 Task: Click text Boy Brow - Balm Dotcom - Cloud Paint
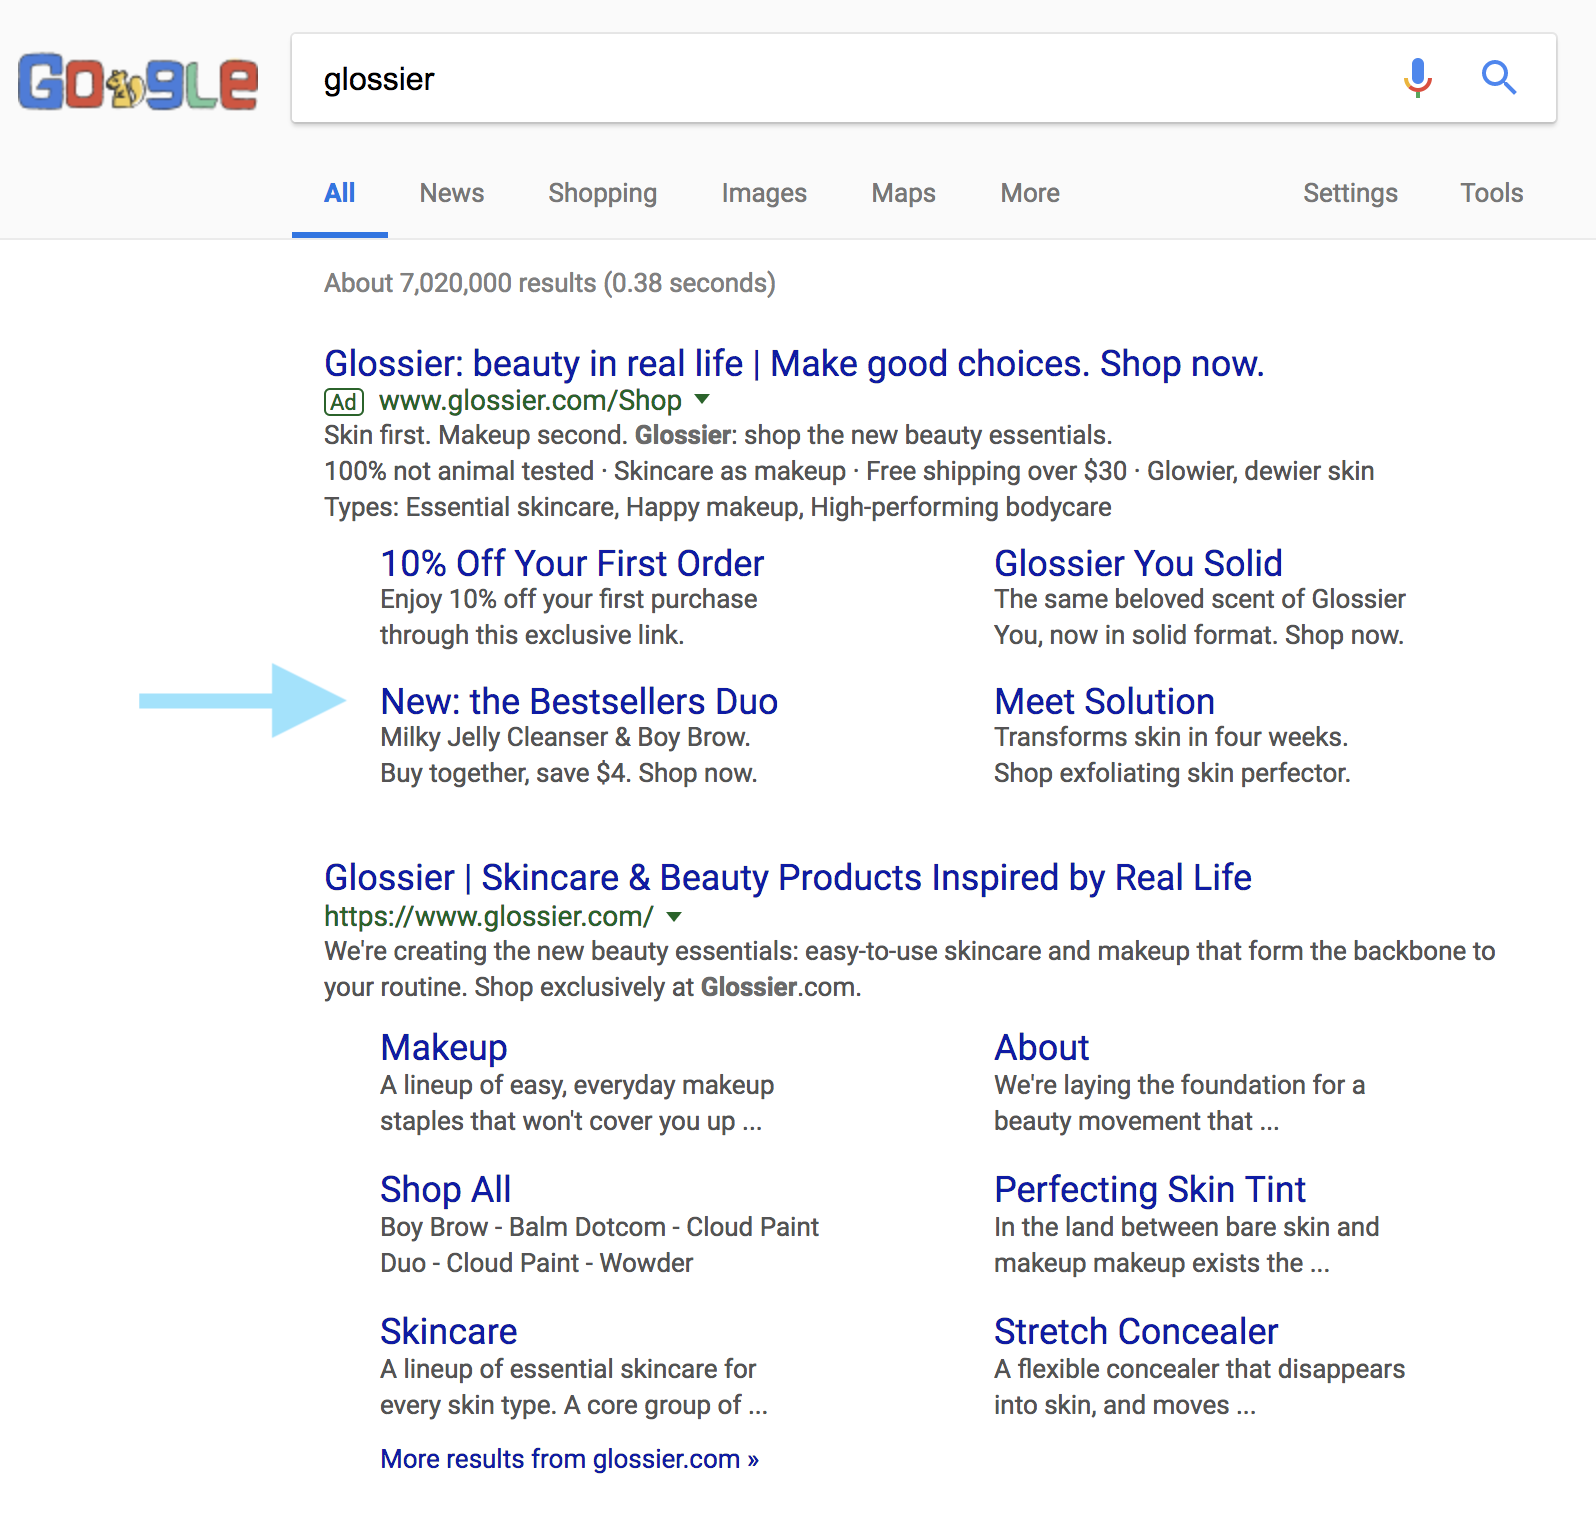click(x=599, y=1227)
